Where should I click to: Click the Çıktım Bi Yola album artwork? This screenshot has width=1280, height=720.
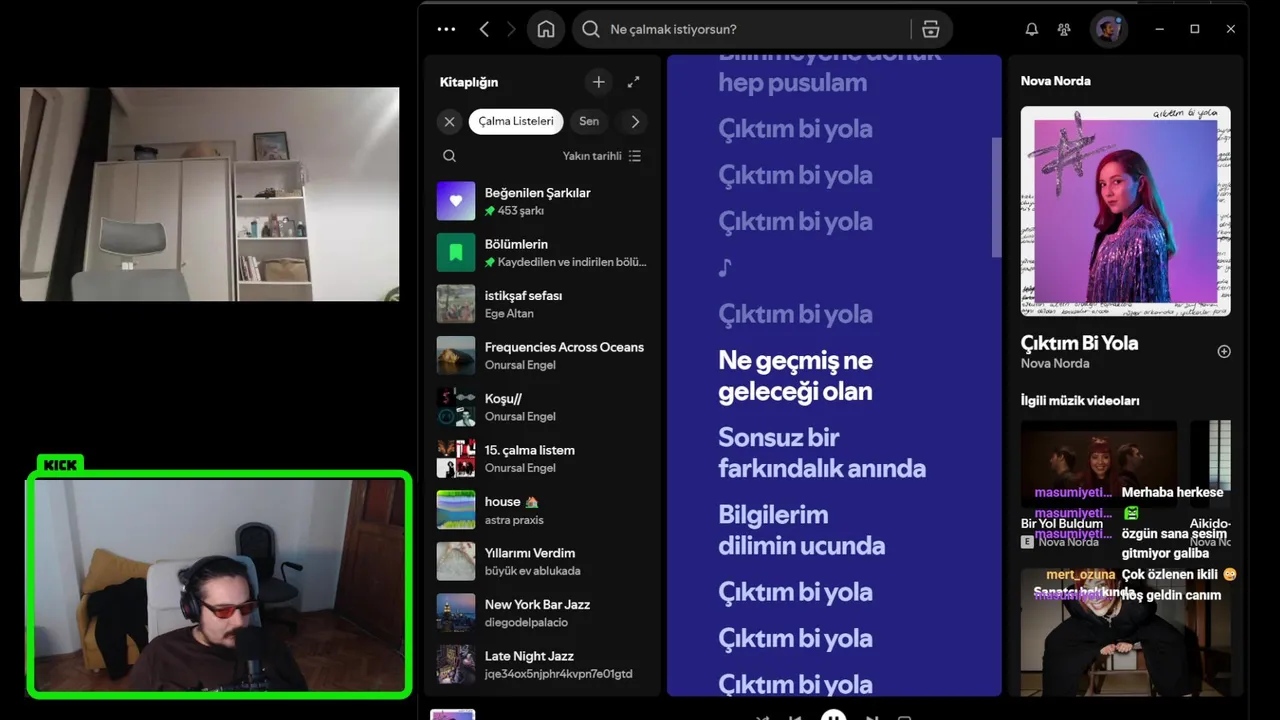pos(1125,211)
